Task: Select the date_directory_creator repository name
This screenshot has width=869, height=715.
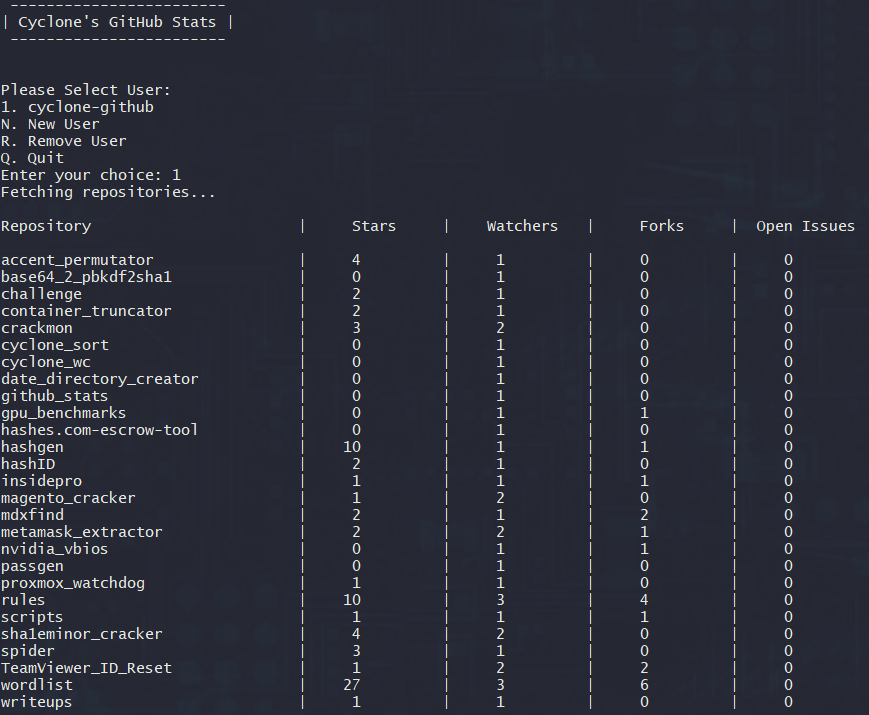Action: 100,379
